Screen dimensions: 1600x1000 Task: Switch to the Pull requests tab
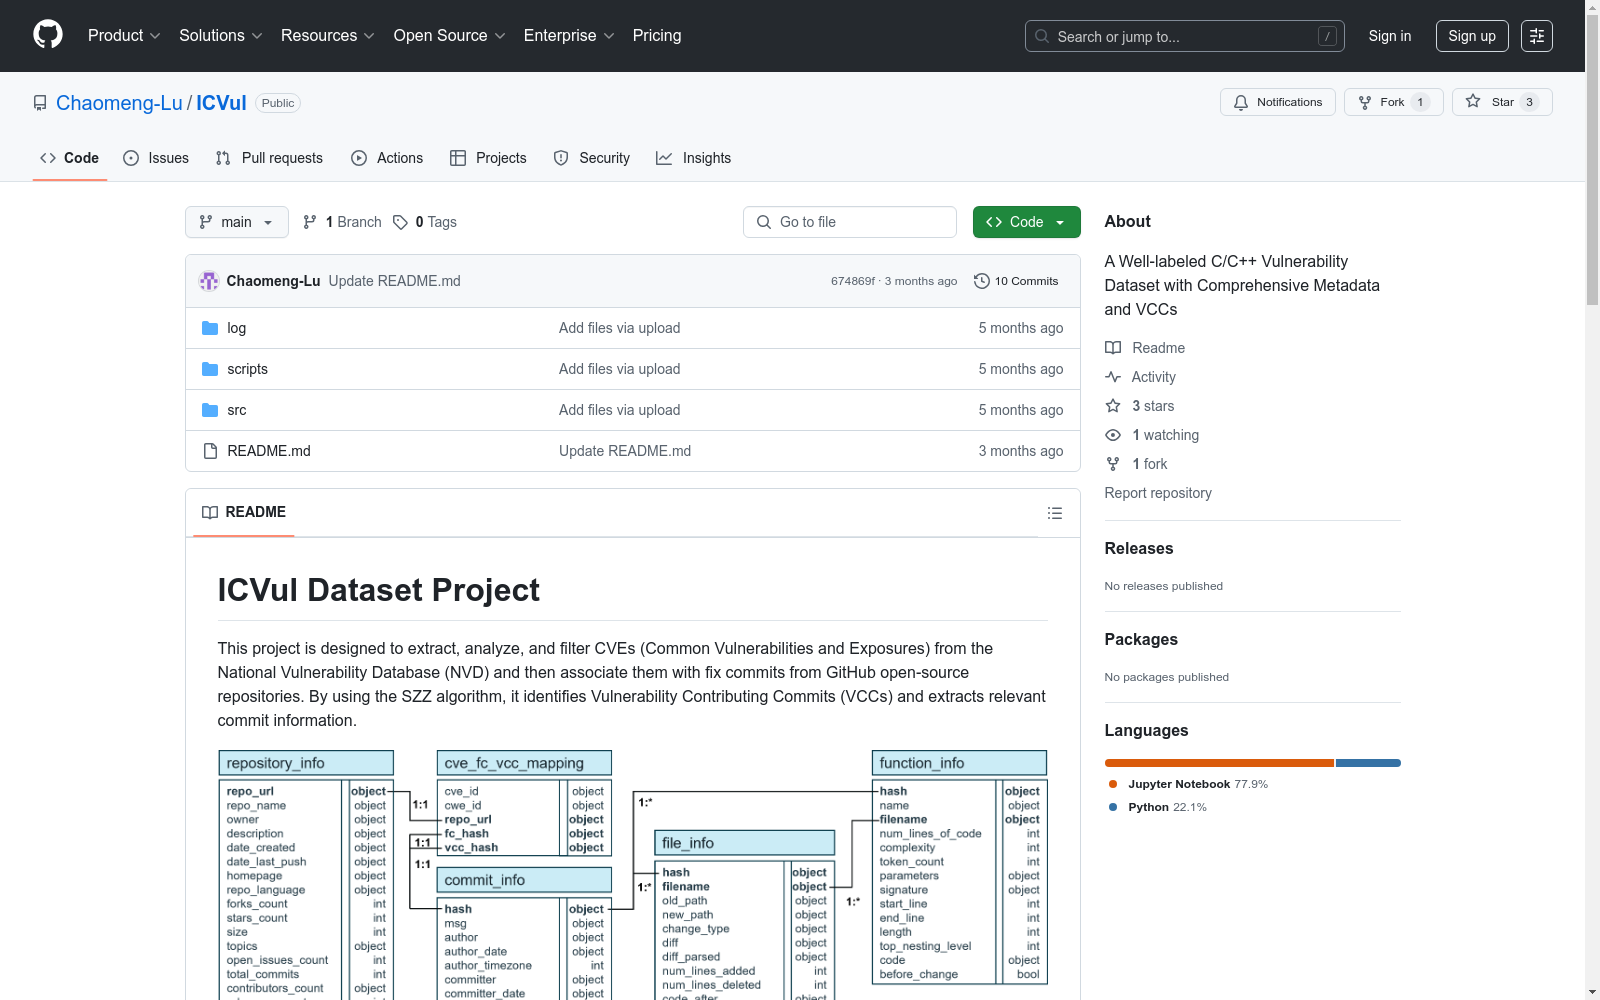click(x=269, y=158)
